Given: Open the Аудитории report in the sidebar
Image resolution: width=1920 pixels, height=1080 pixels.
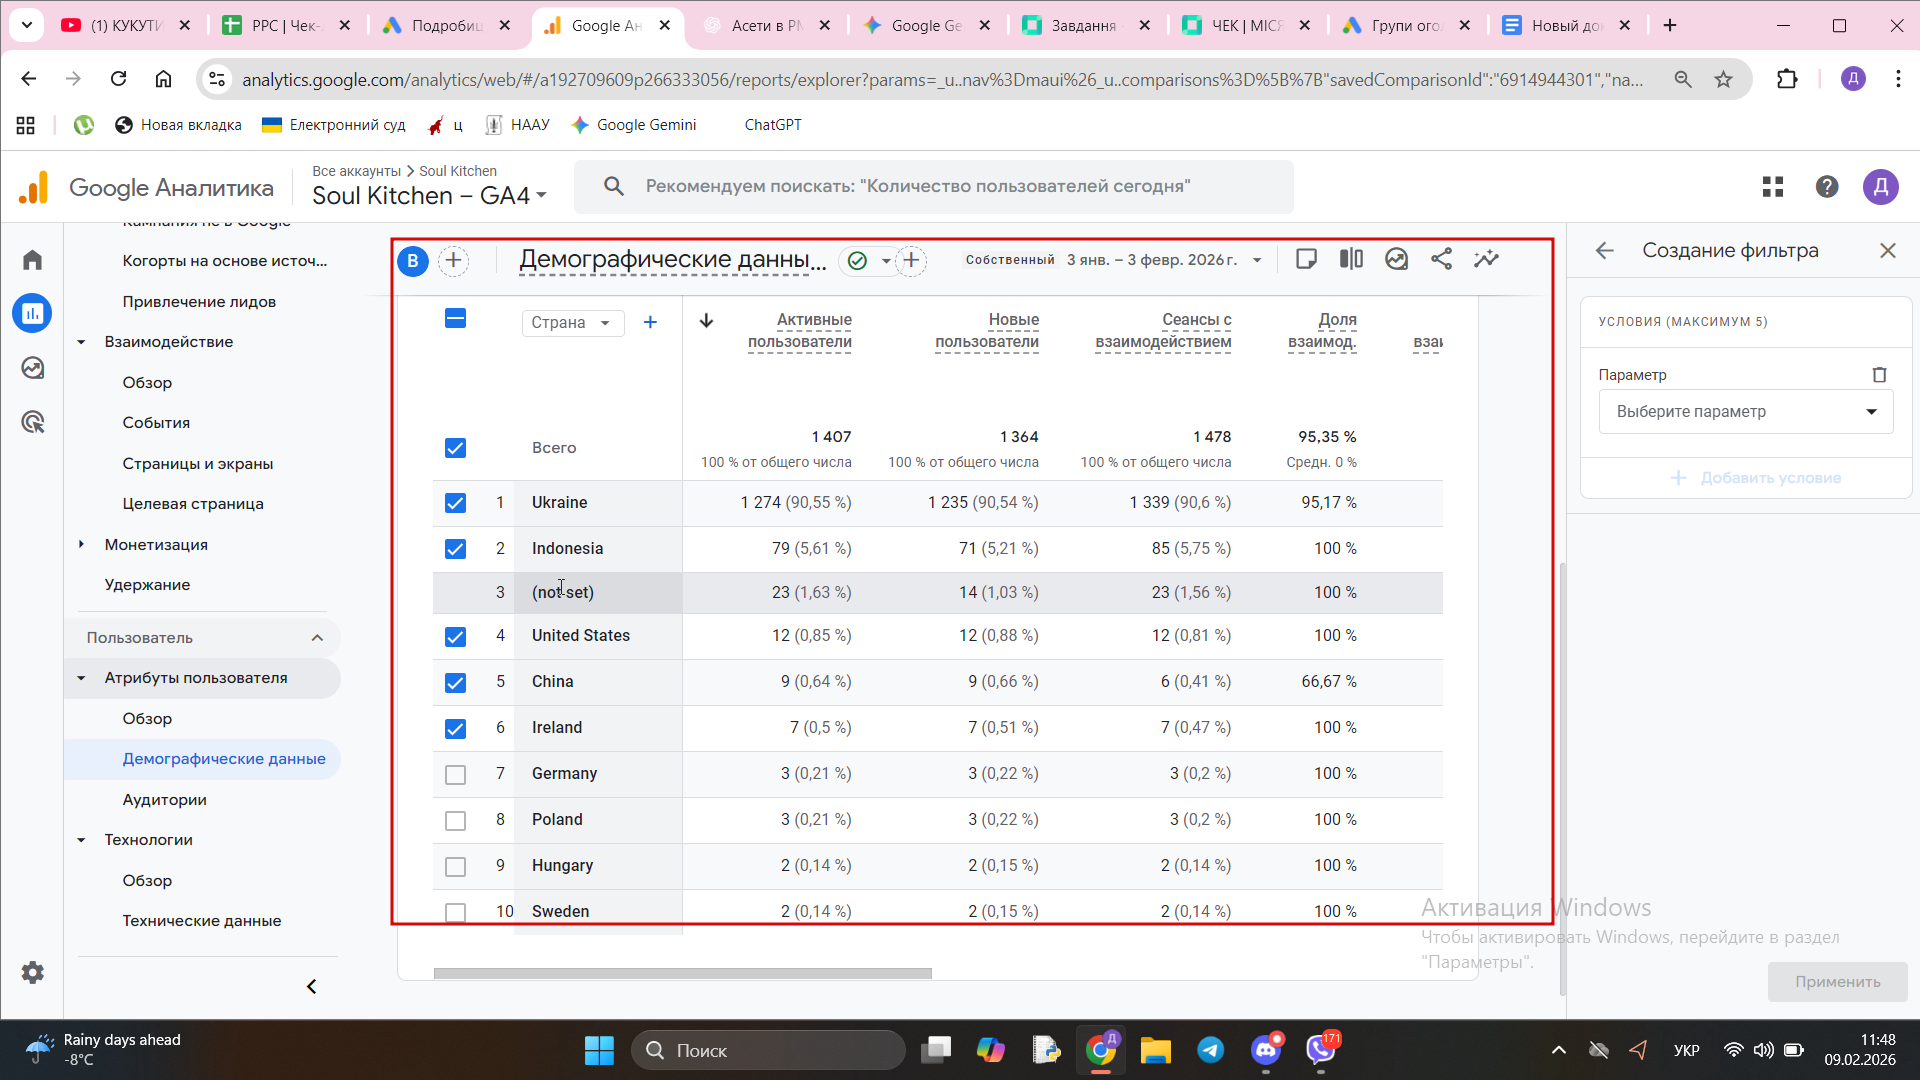Looking at the screenshot, I should [x=164, y=800].
